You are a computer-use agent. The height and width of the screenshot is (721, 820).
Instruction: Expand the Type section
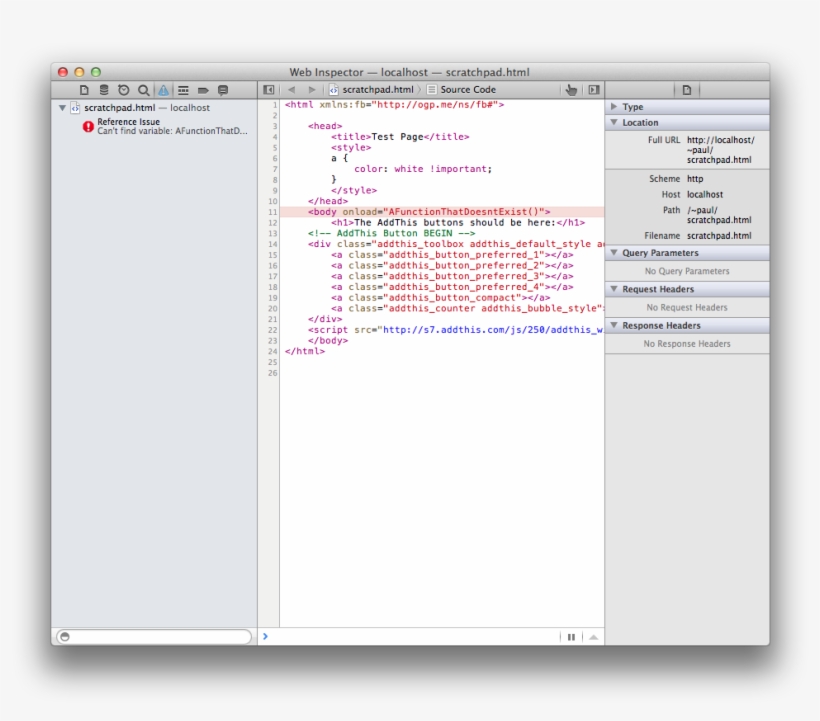point(614,107)
